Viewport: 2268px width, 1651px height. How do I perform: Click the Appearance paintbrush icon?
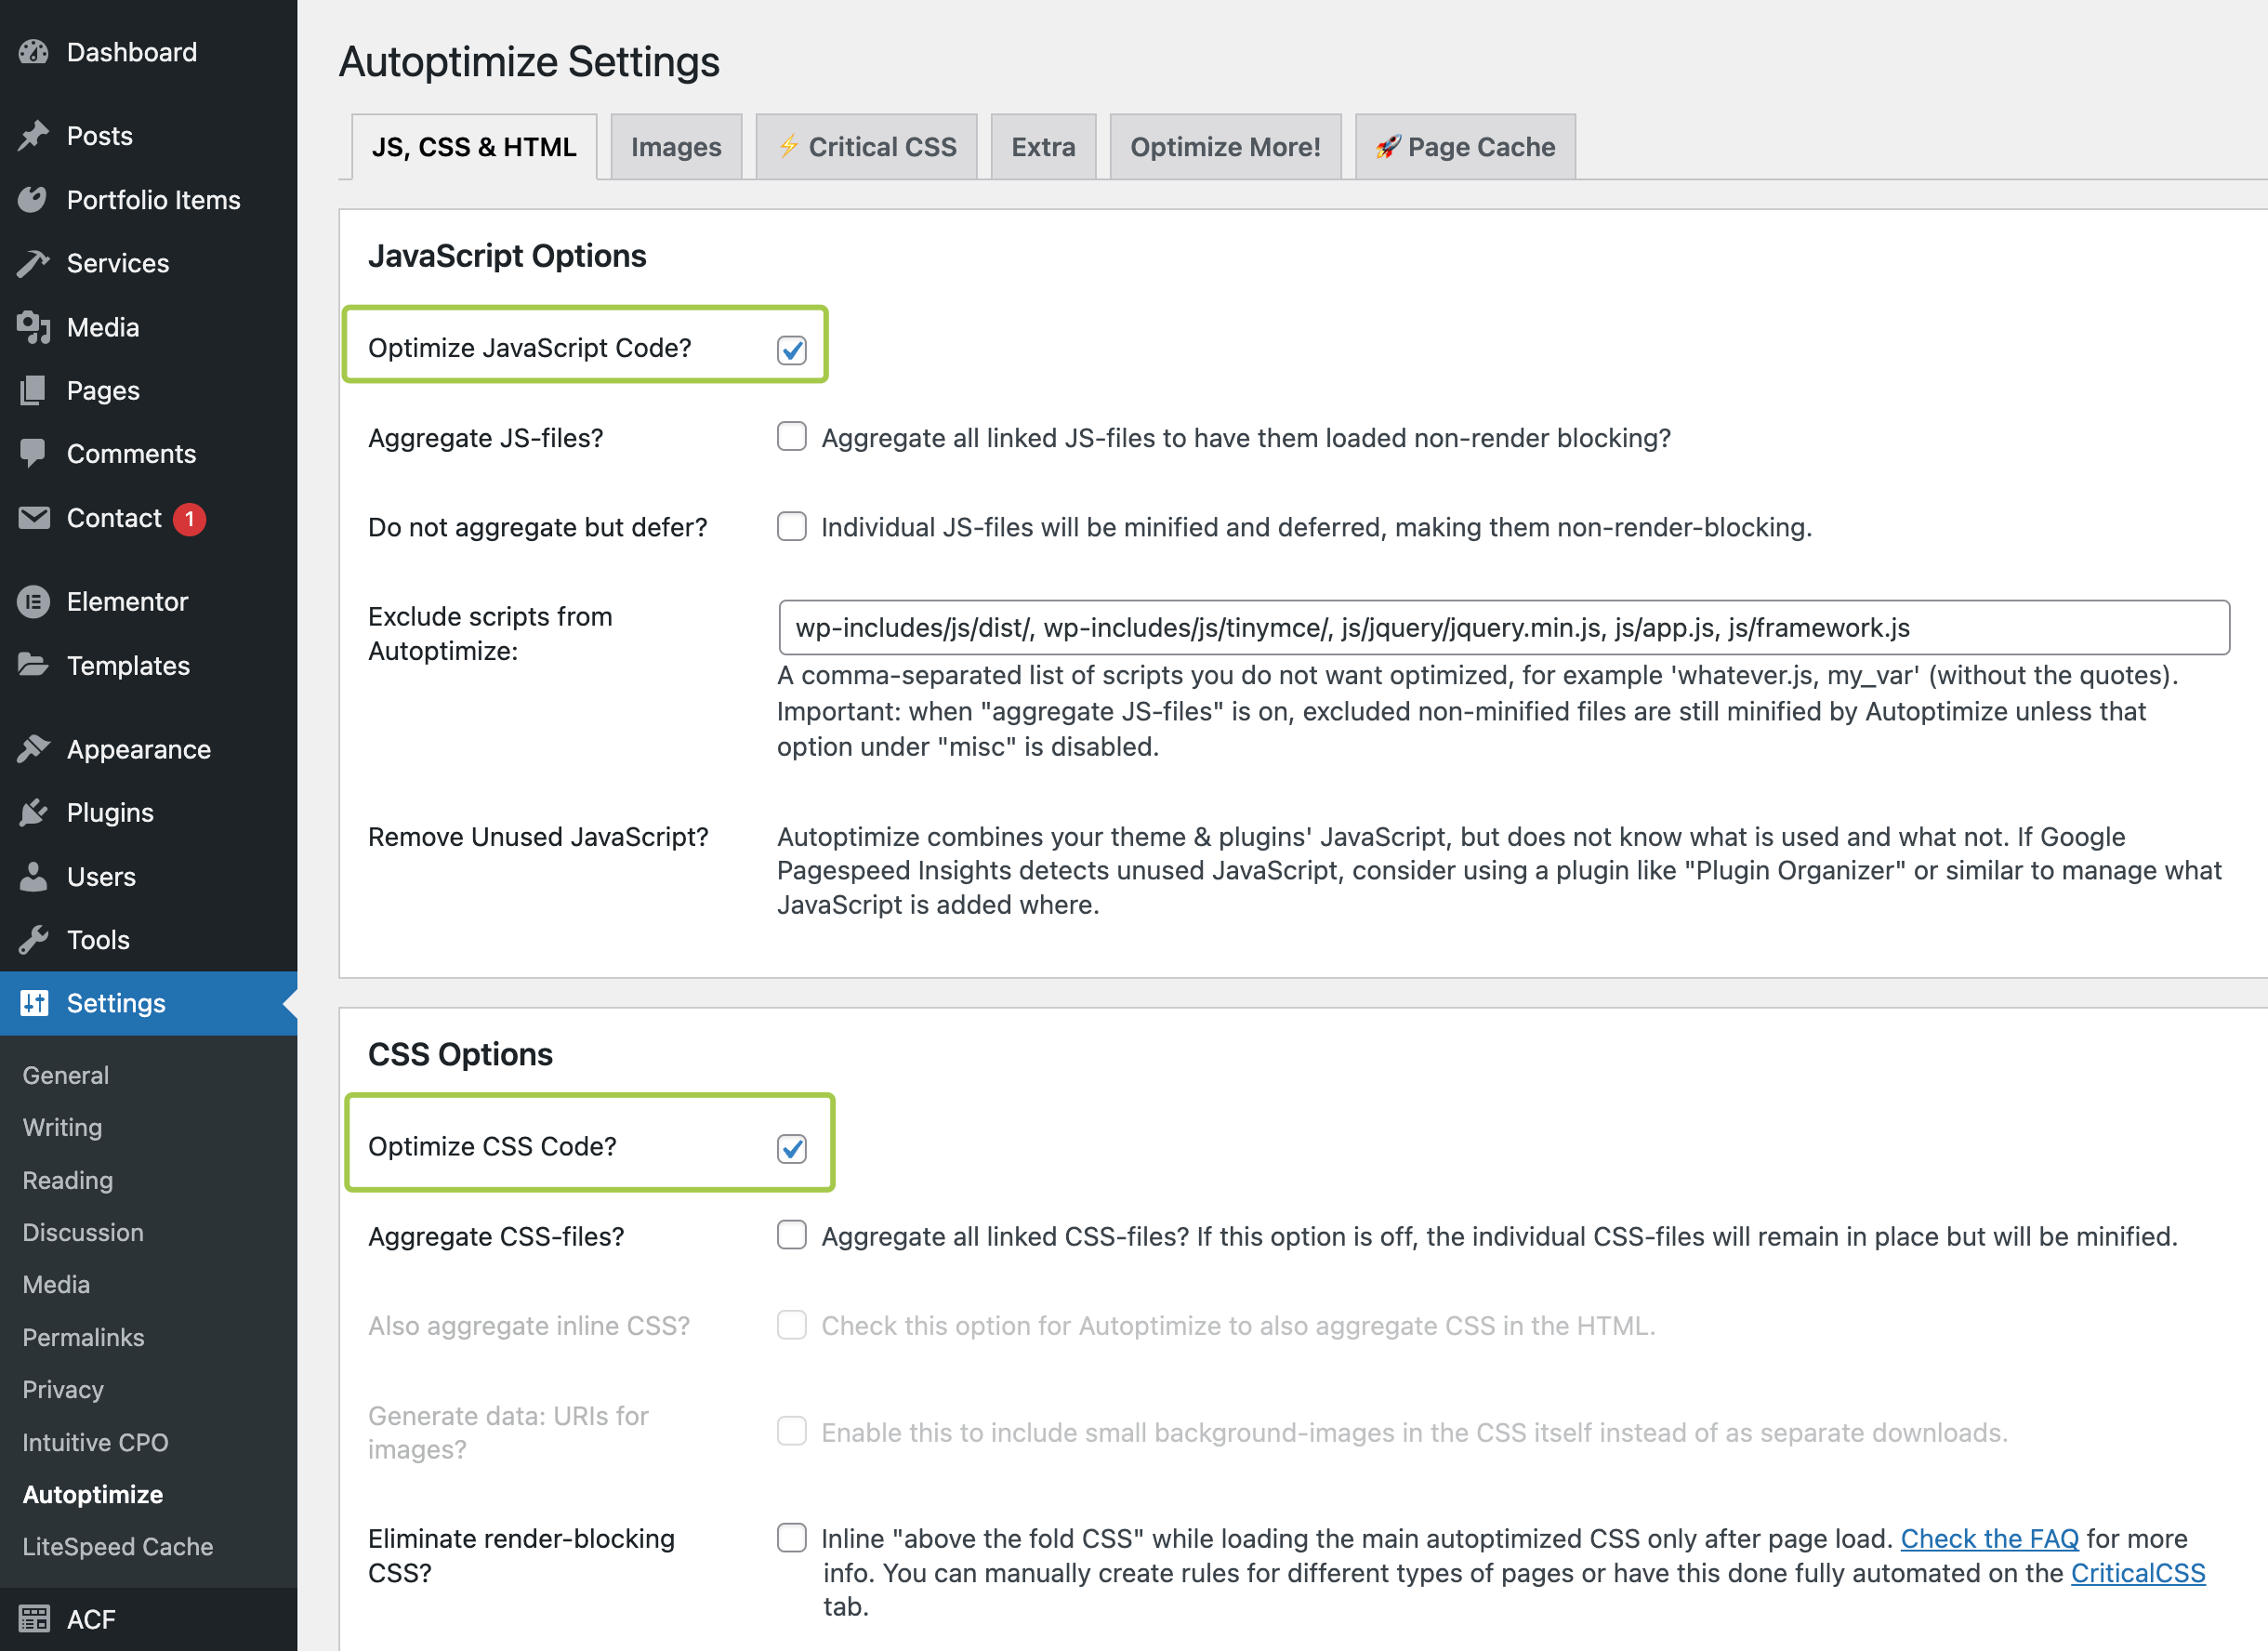[x=33, y=748]
